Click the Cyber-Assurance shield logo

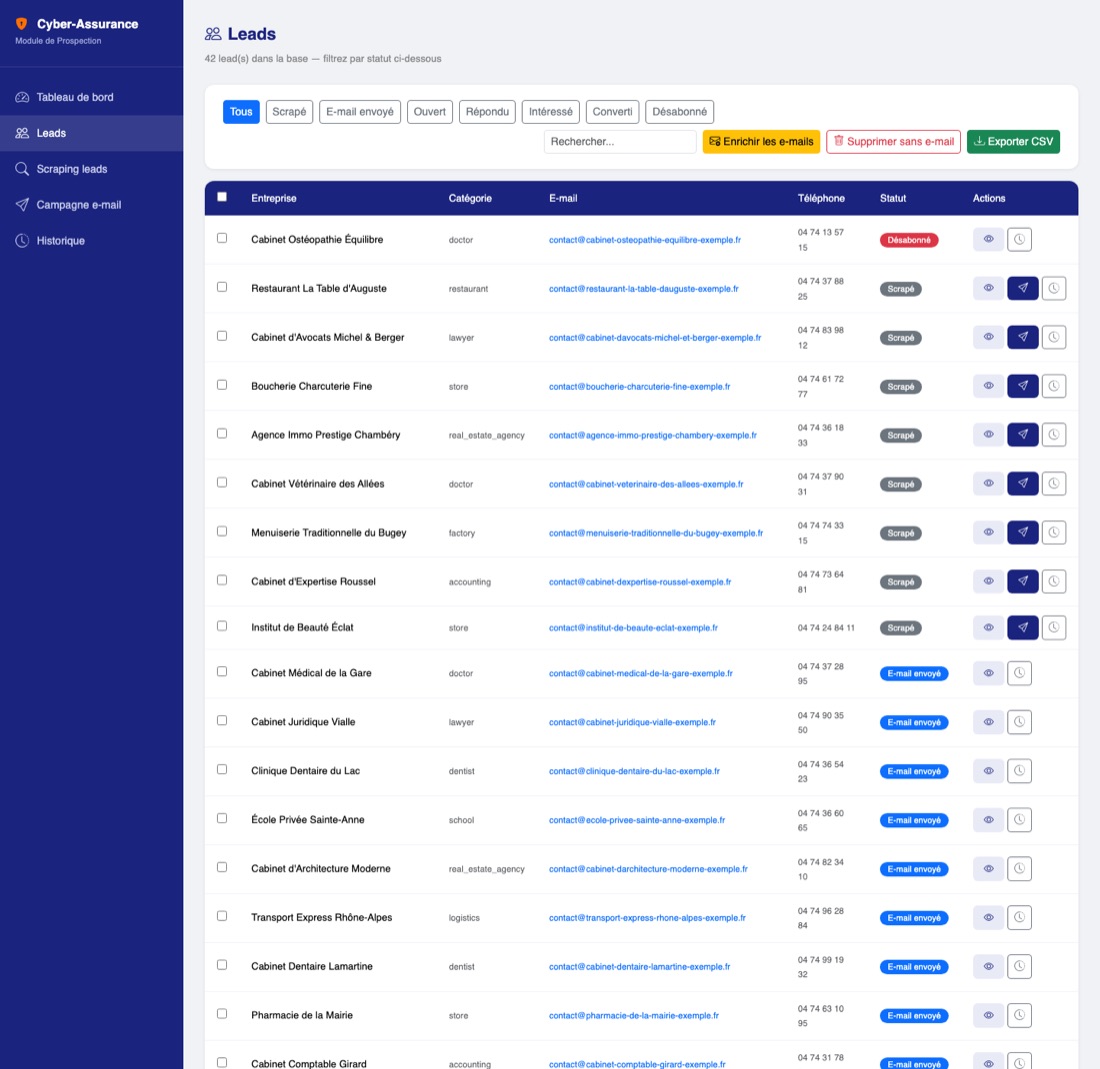click(x=22, y=24)
